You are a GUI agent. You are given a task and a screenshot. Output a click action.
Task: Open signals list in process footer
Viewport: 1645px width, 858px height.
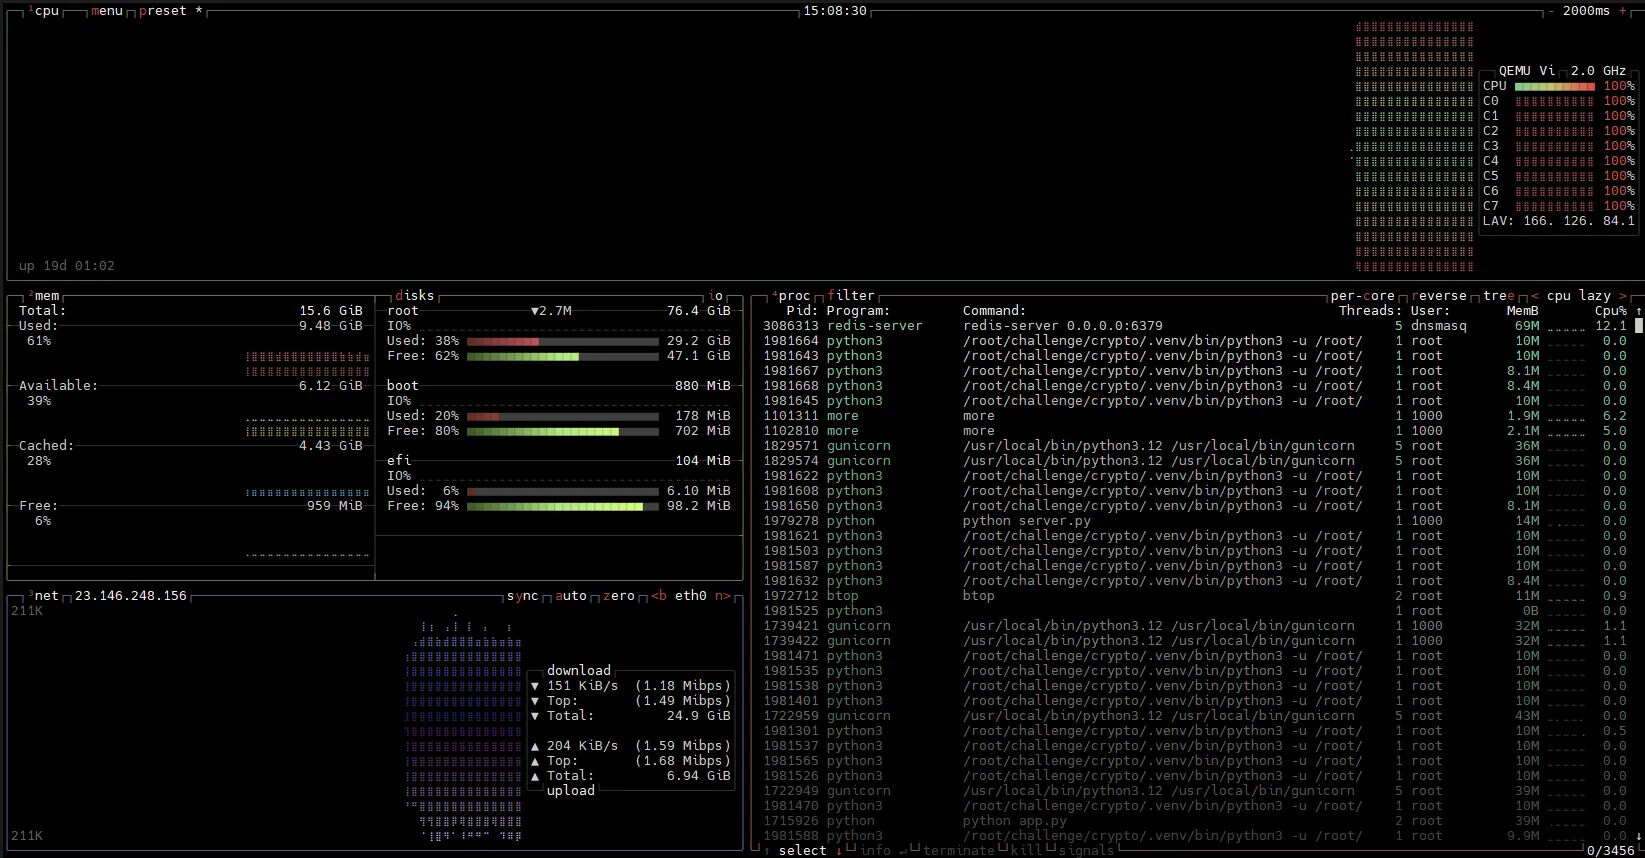1086,851
